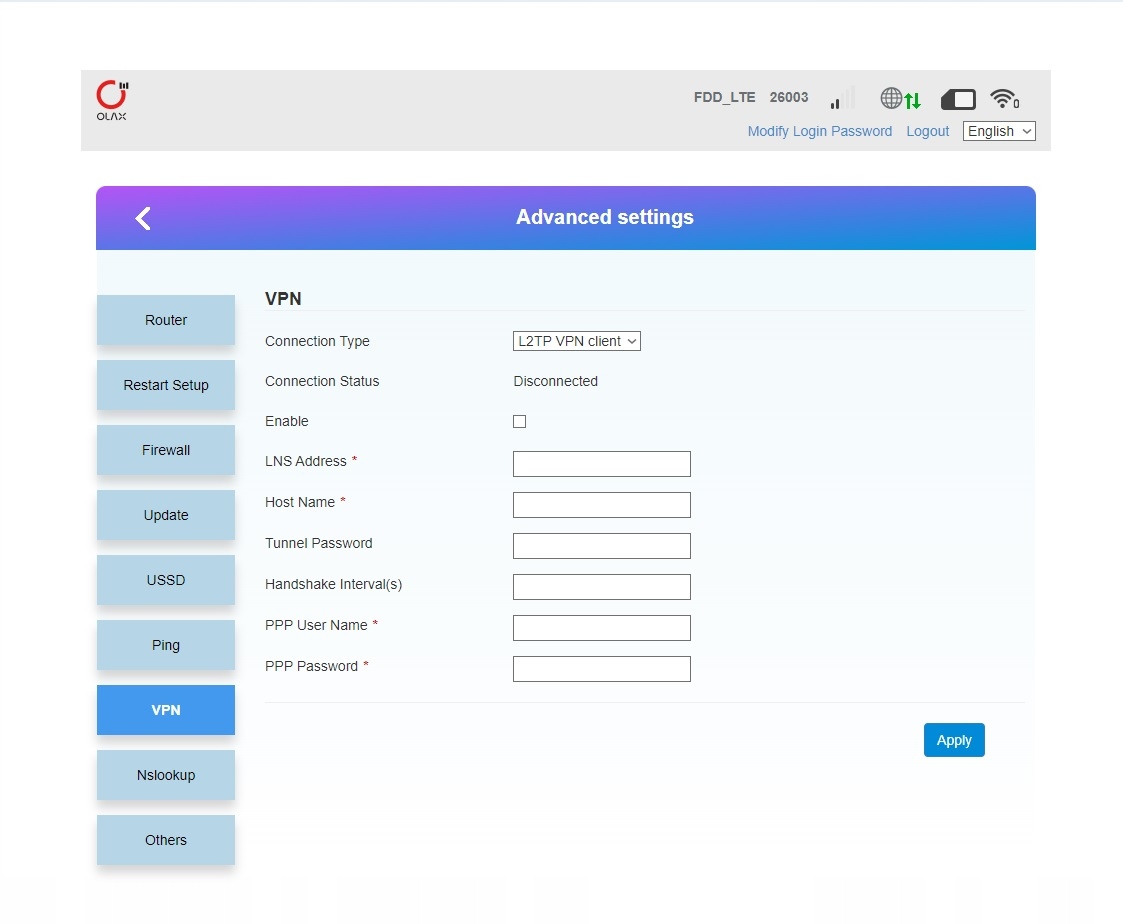Open the English language dropdown
This screenshot has width=1123, height=924.
click(x=999, y=131)
